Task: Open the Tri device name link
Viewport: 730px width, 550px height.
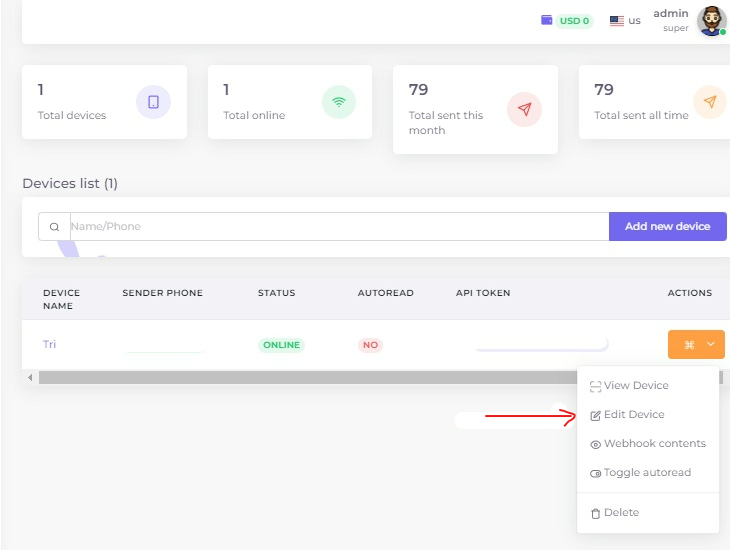Action: coord(49,344)
